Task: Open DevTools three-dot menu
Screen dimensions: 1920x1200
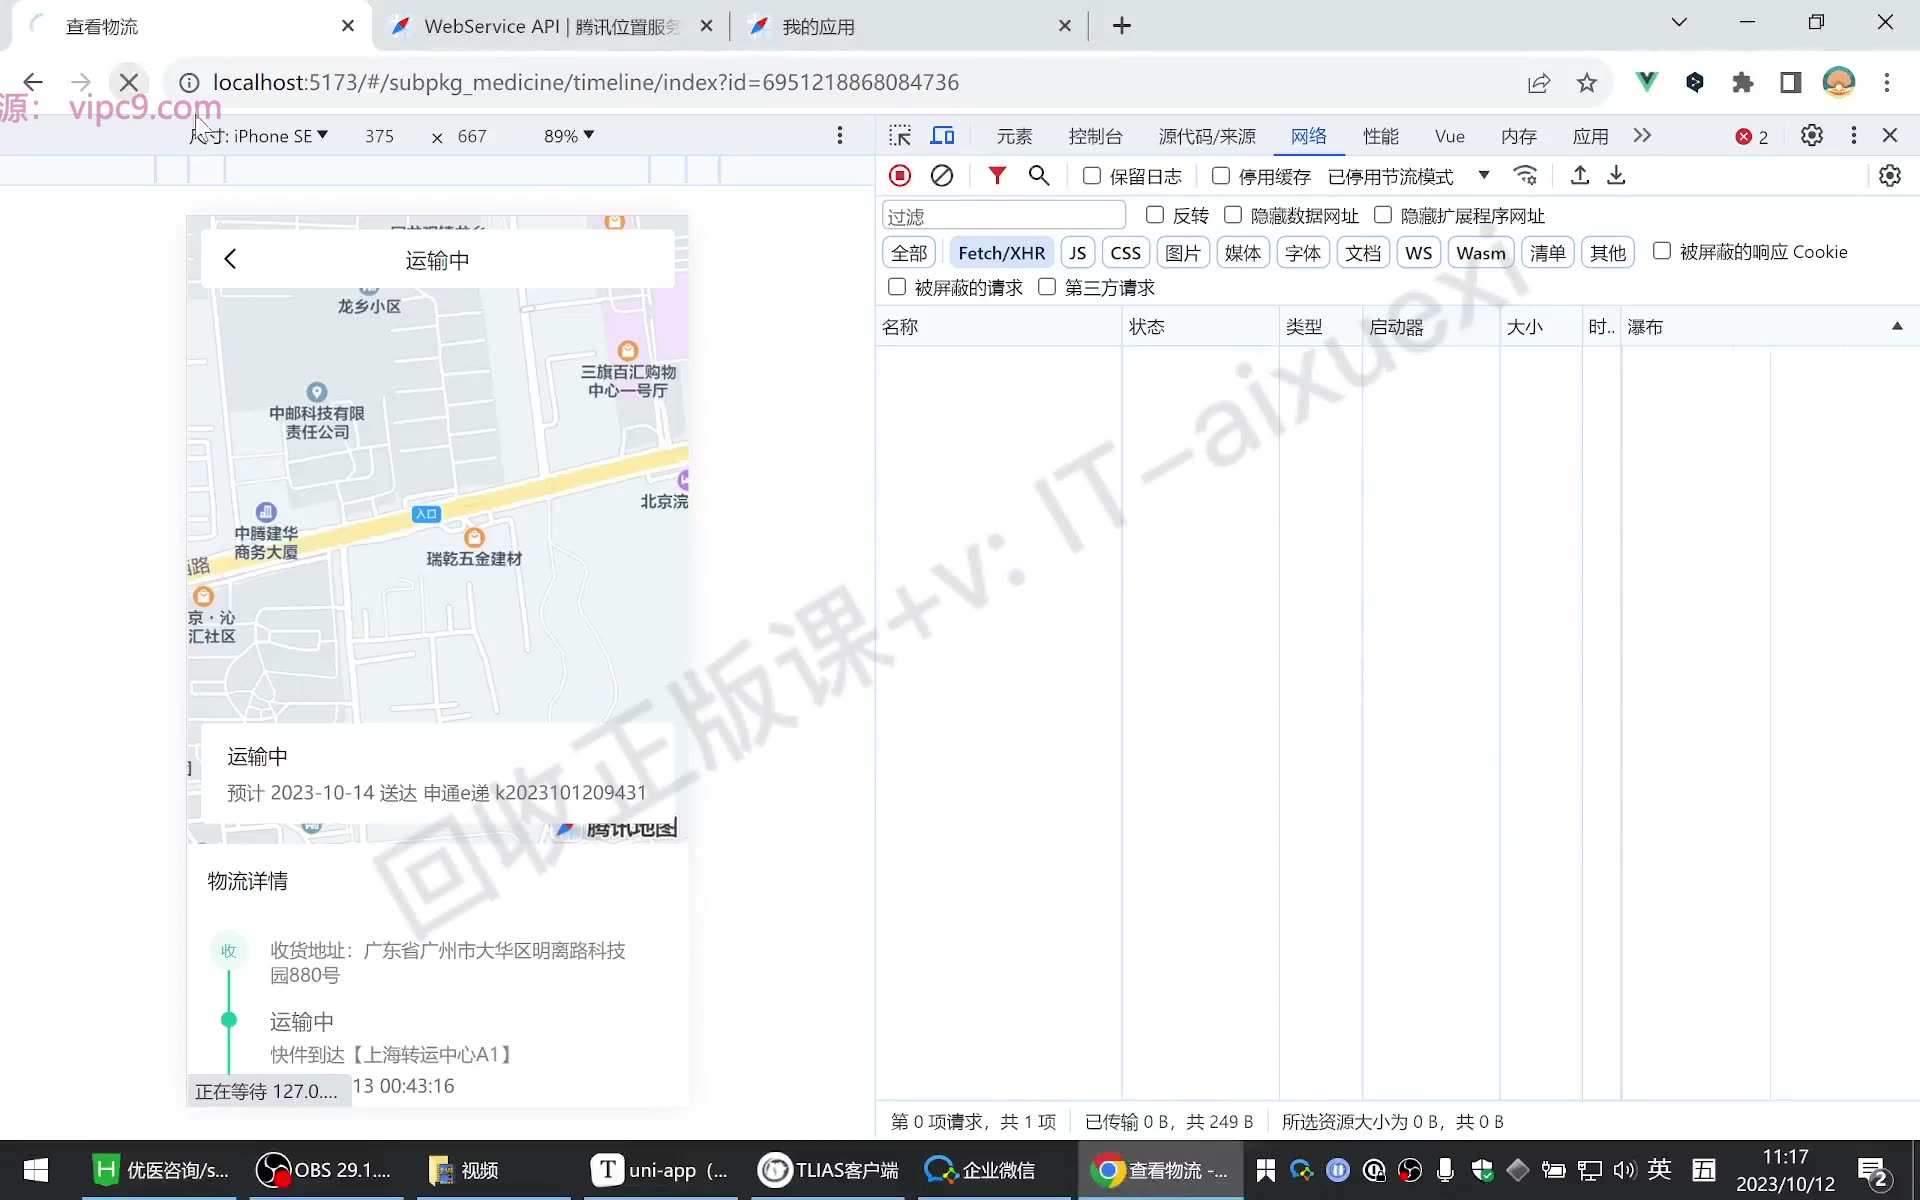Action: pos(1854,136)
